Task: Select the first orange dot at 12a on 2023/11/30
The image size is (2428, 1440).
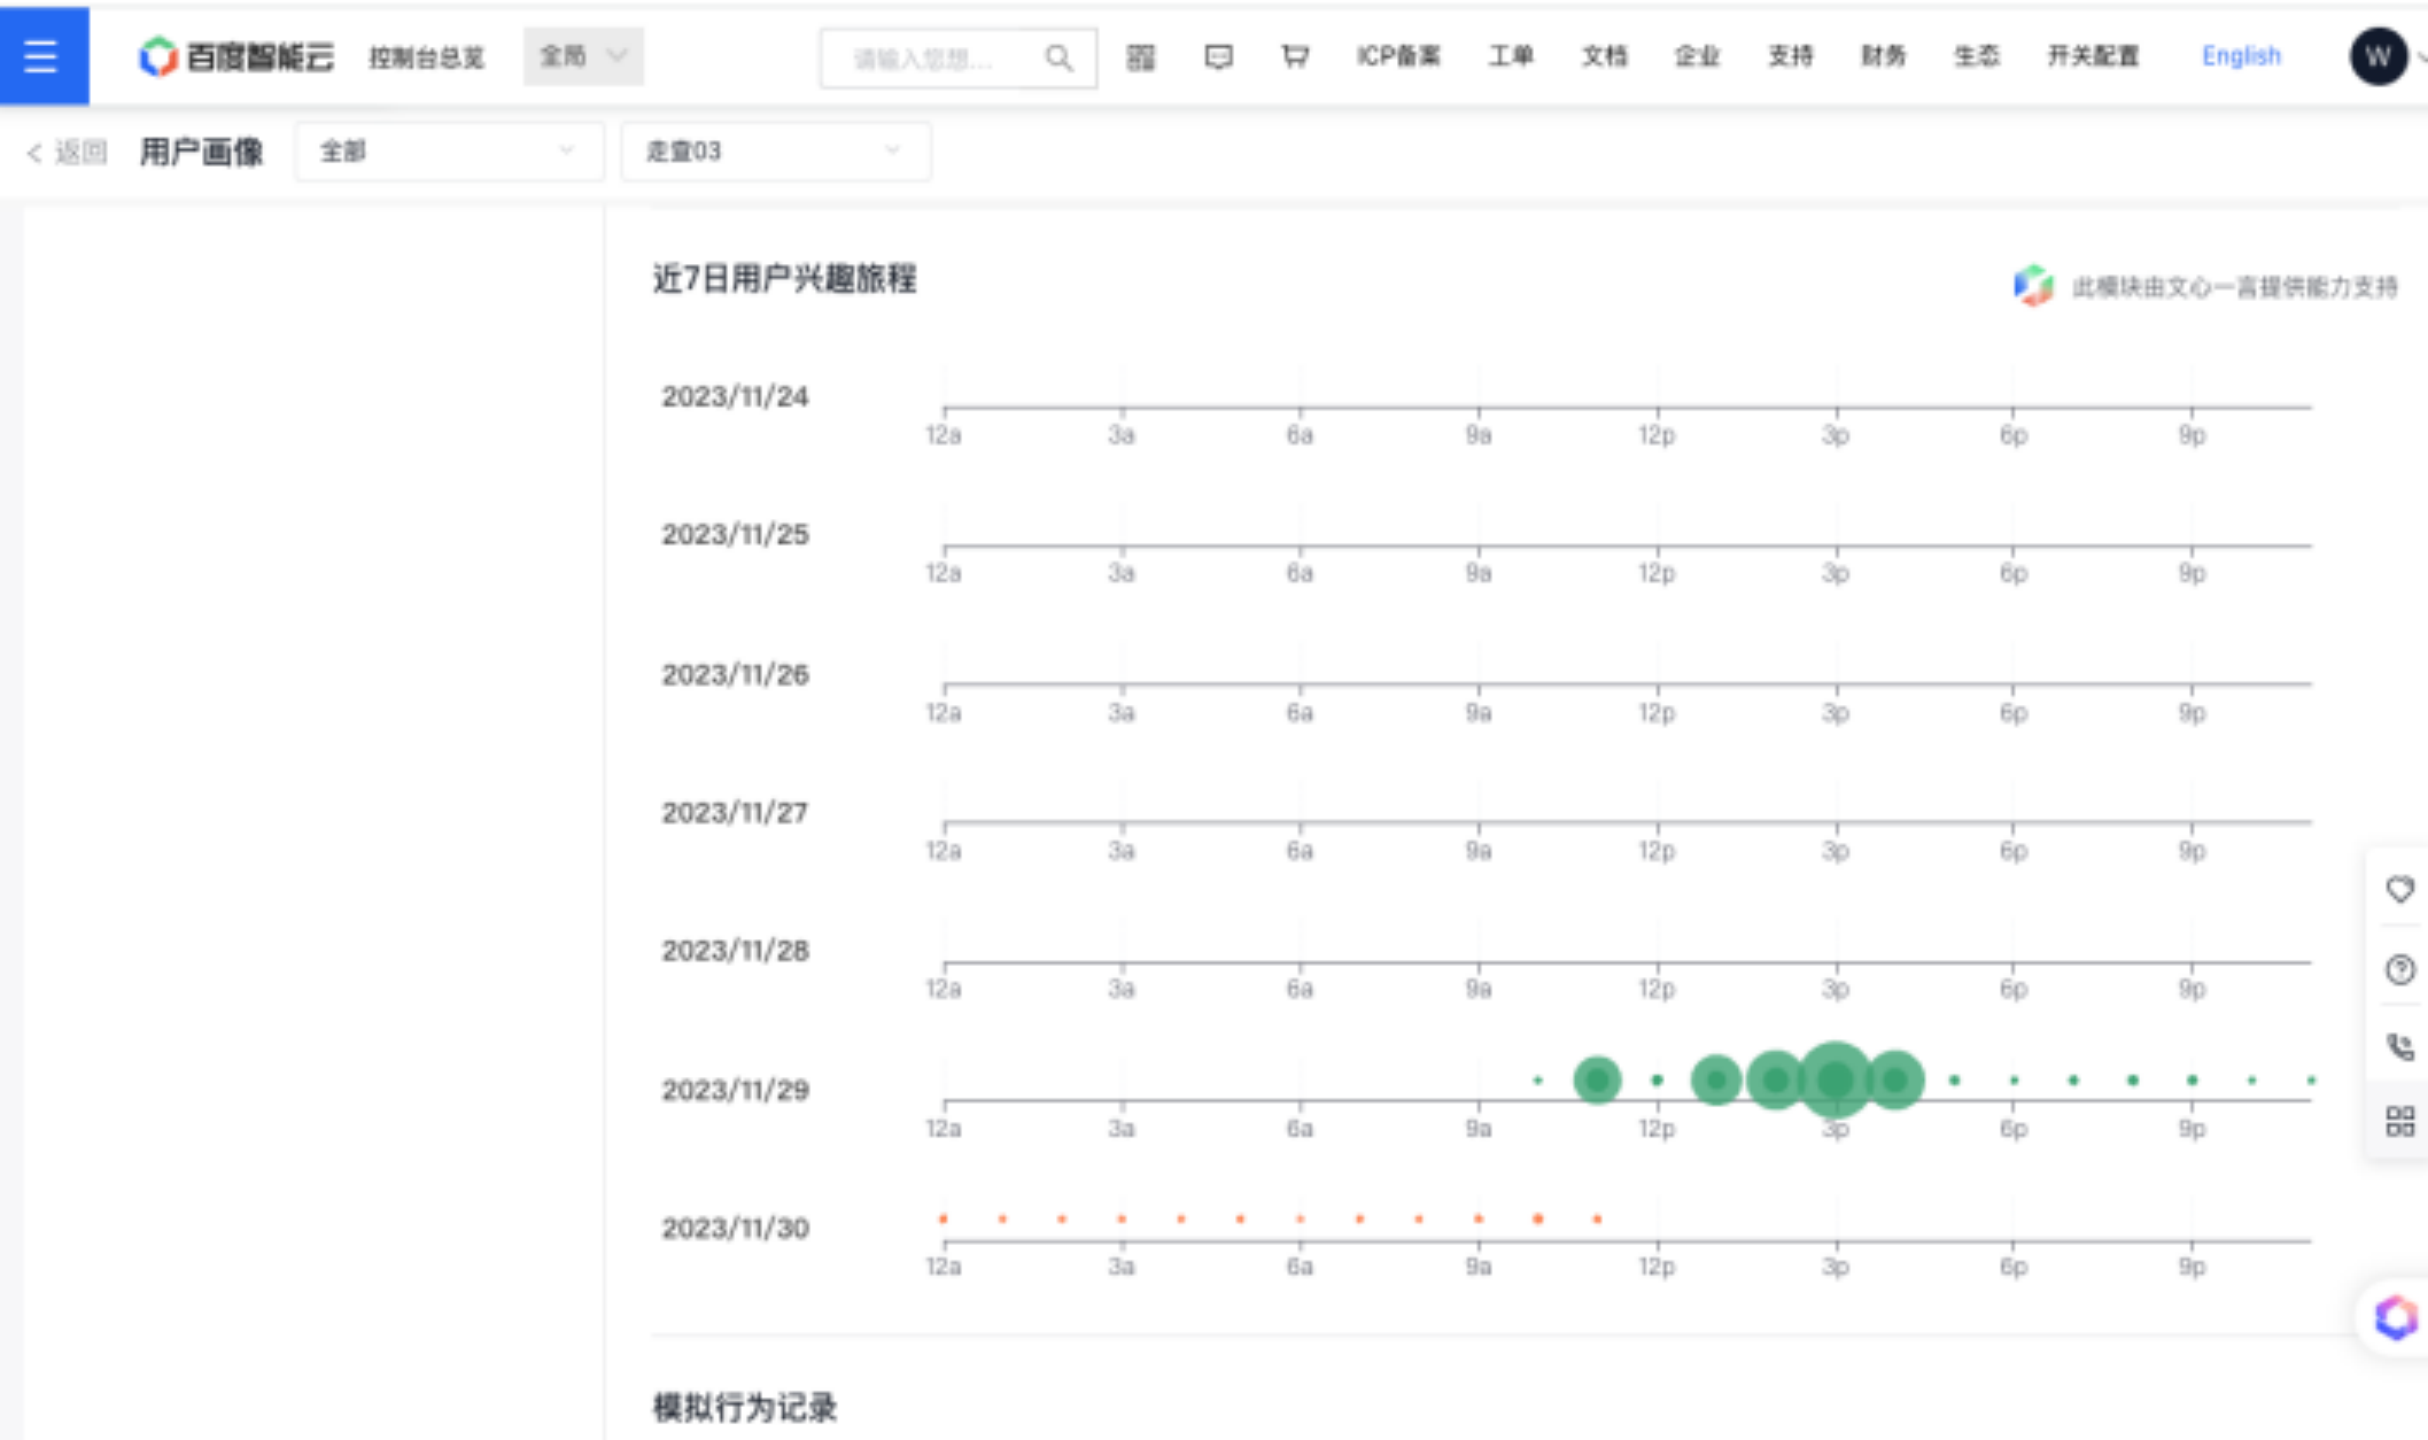Action: pos(943,1219)
